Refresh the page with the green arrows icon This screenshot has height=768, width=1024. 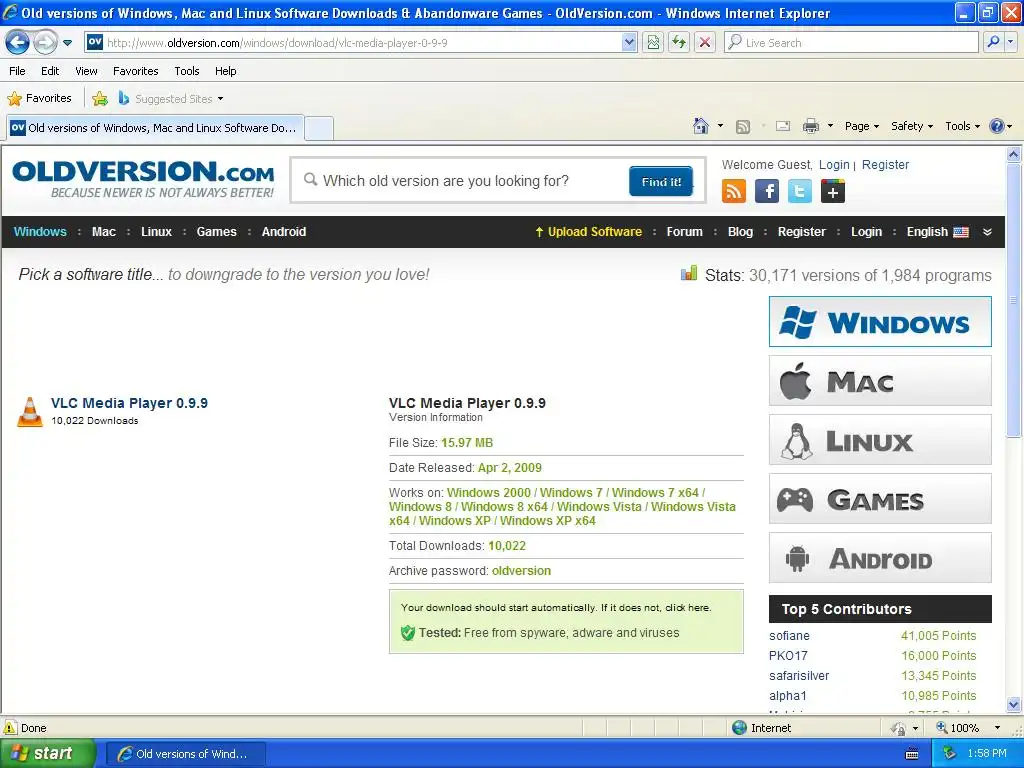[679, 43]
